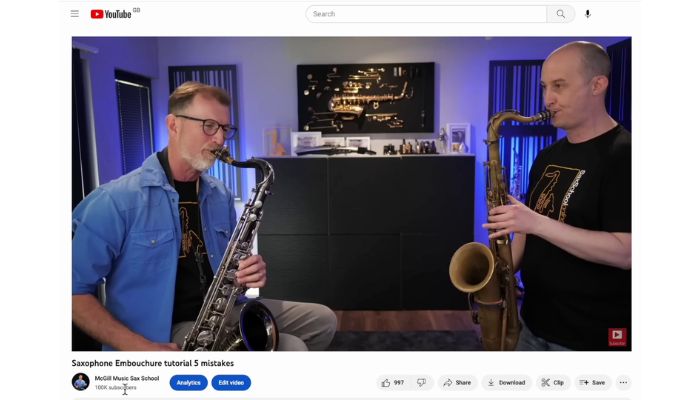Viewport: 700px width, 400px height.
Task: Click the 100K subscribers text
Action: pos(115,387)
